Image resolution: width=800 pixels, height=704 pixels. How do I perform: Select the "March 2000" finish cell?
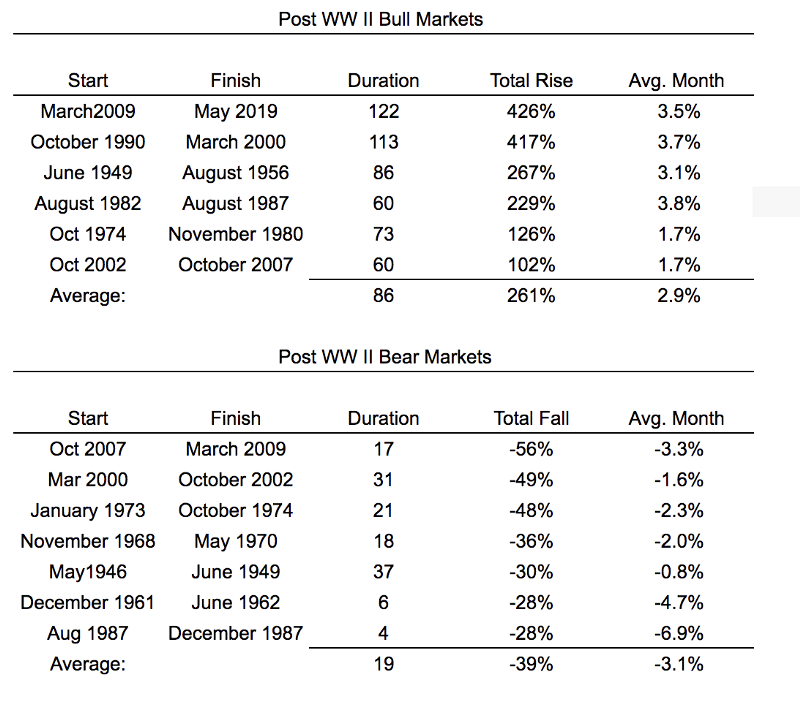[235, 142]
